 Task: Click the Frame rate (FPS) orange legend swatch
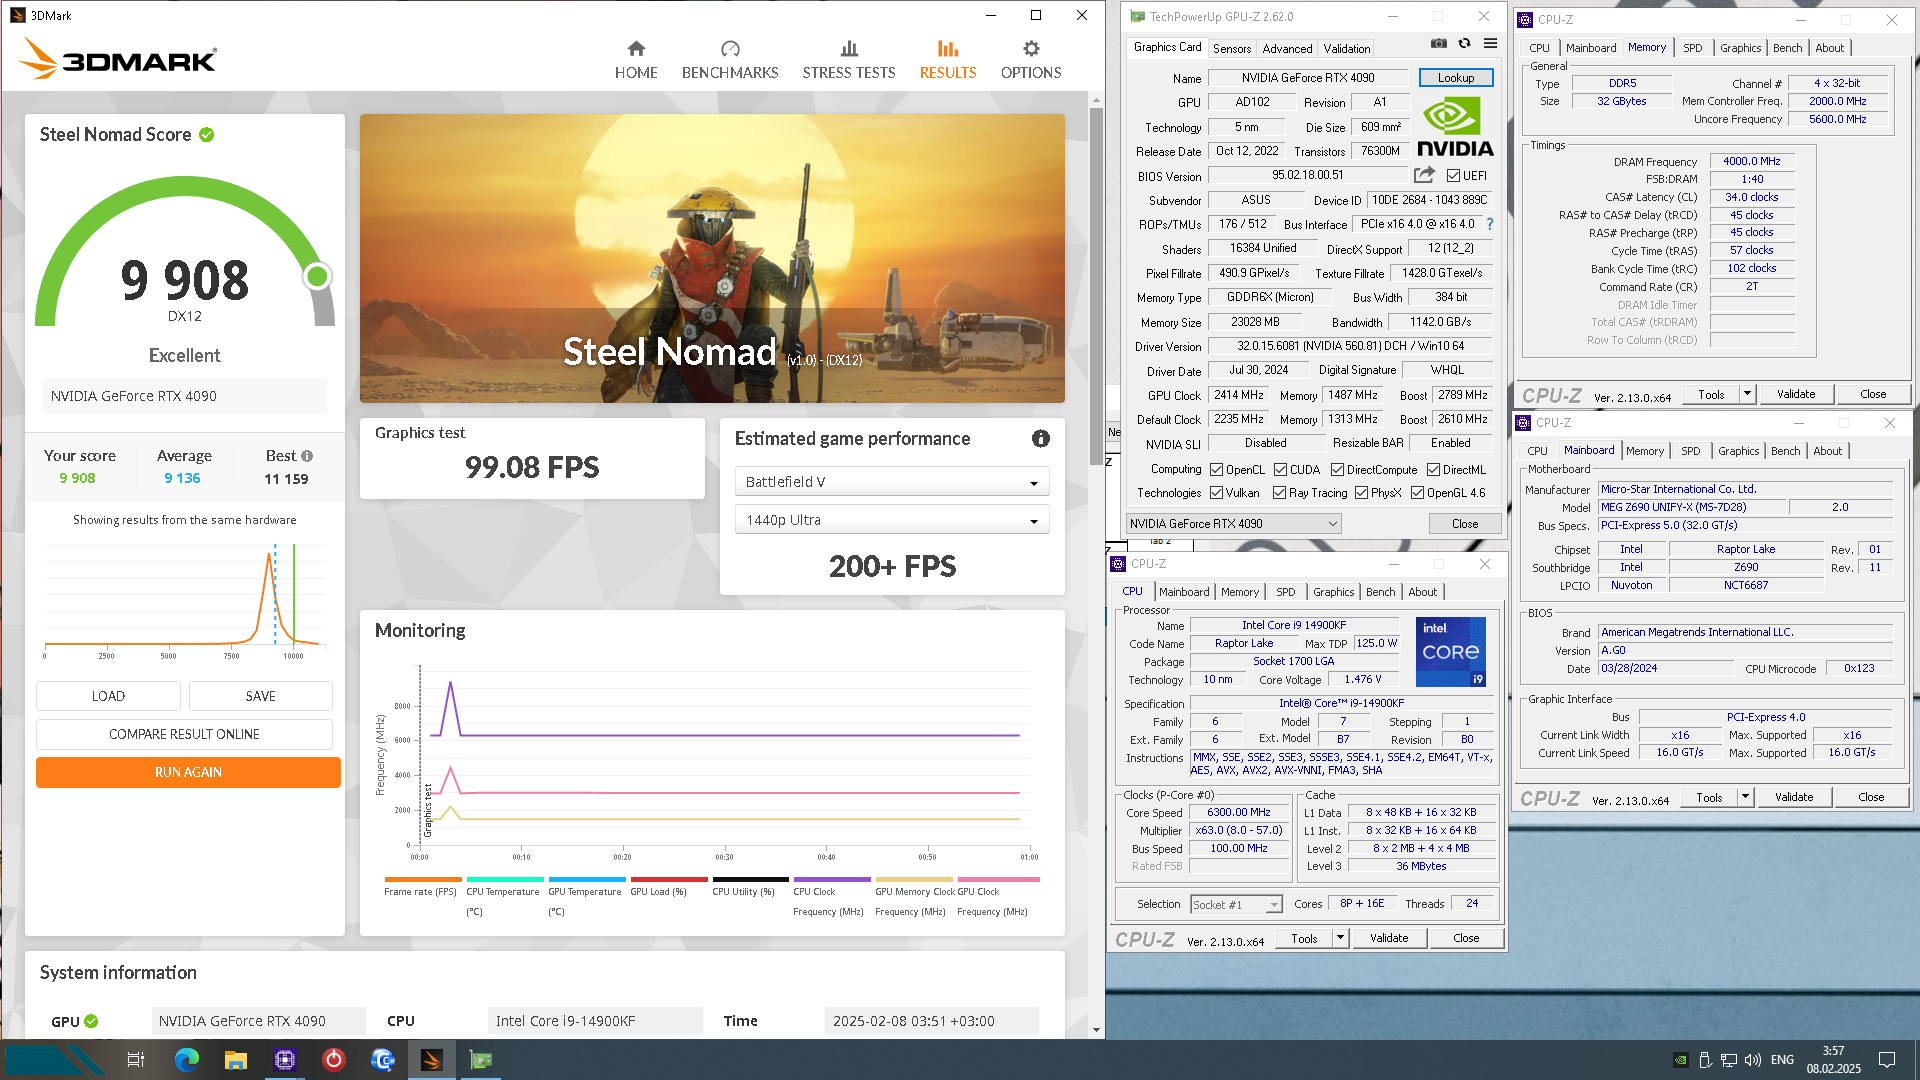coord(422,880)
